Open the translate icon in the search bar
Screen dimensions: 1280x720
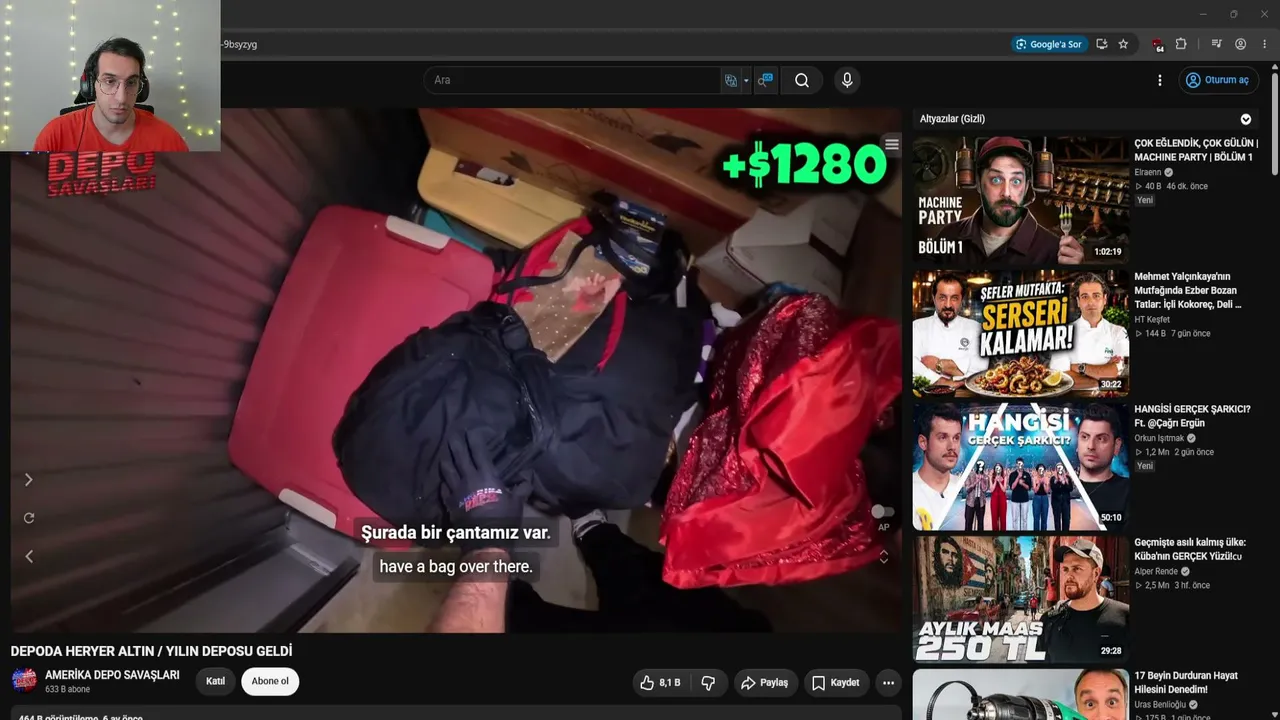pos(731,80)
